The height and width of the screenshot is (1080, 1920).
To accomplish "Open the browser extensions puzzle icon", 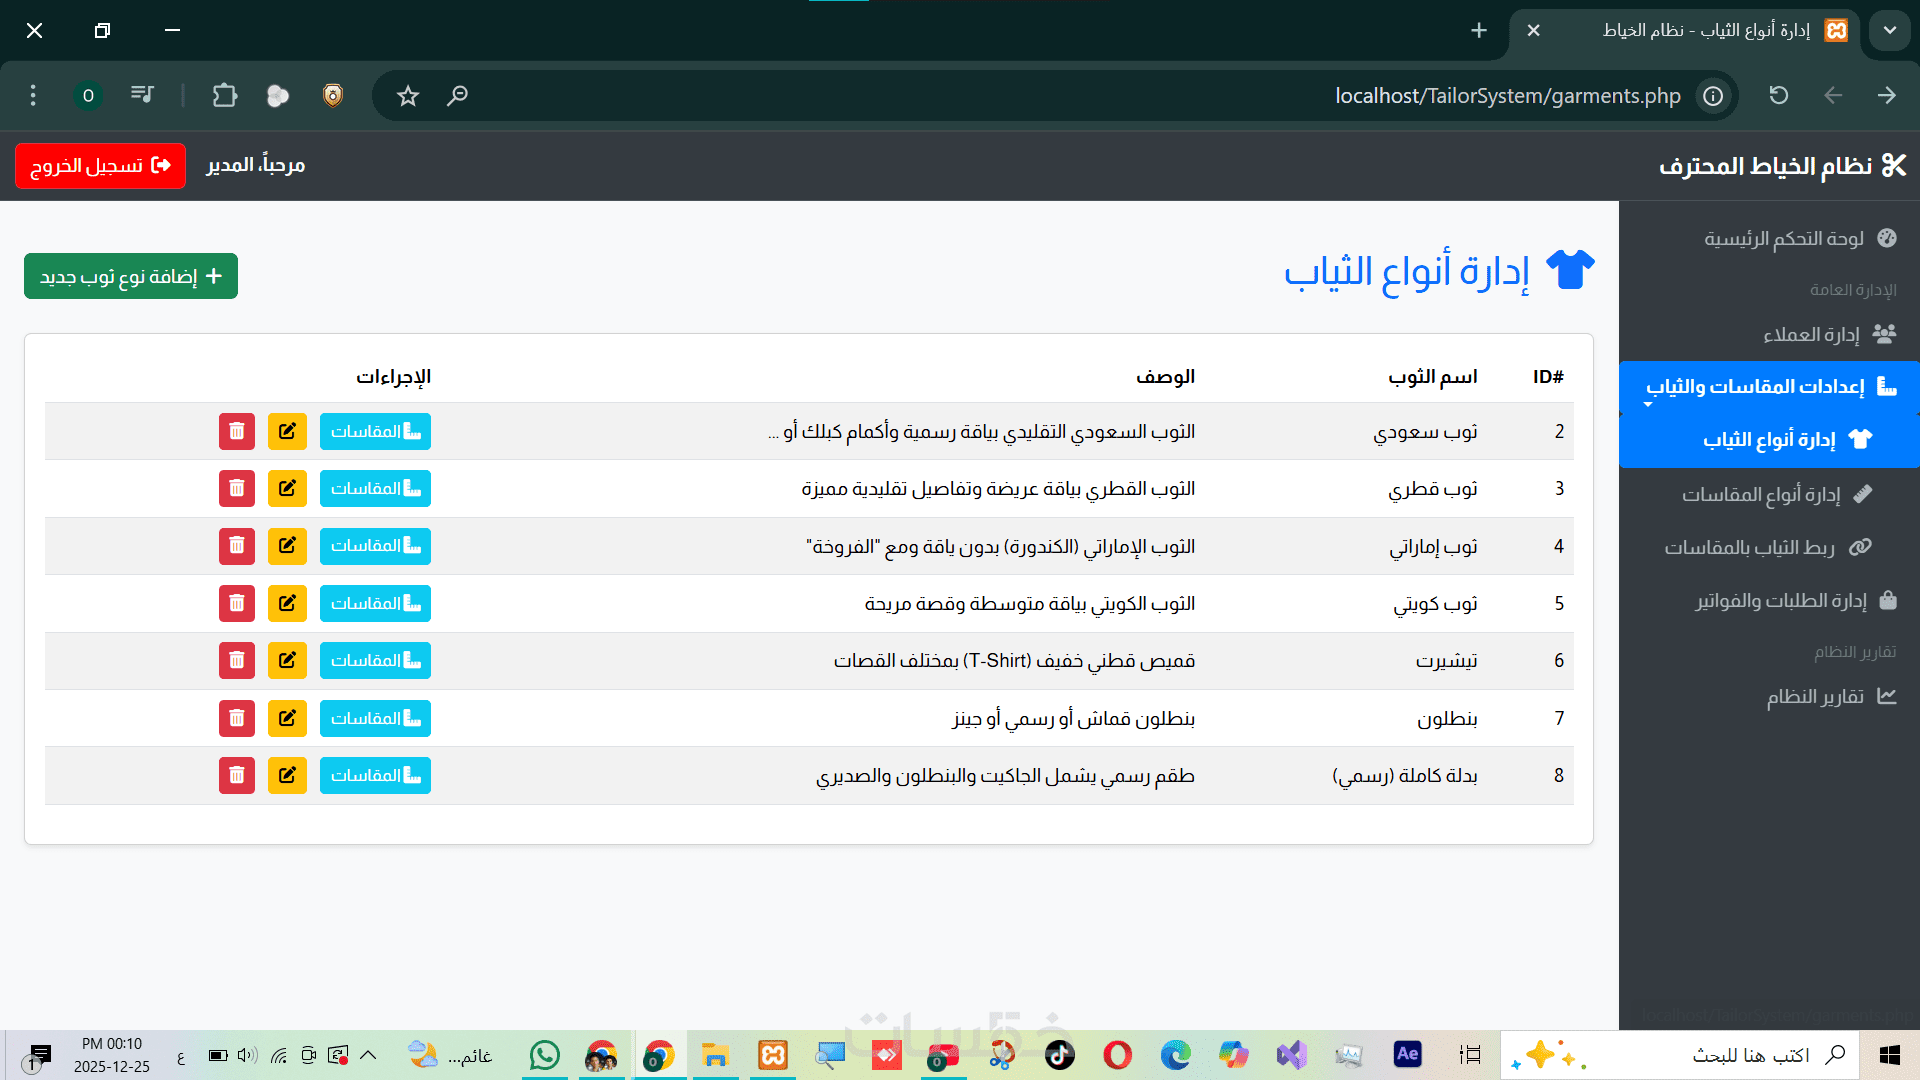I will pyautogui.click(x=225, y=96).
